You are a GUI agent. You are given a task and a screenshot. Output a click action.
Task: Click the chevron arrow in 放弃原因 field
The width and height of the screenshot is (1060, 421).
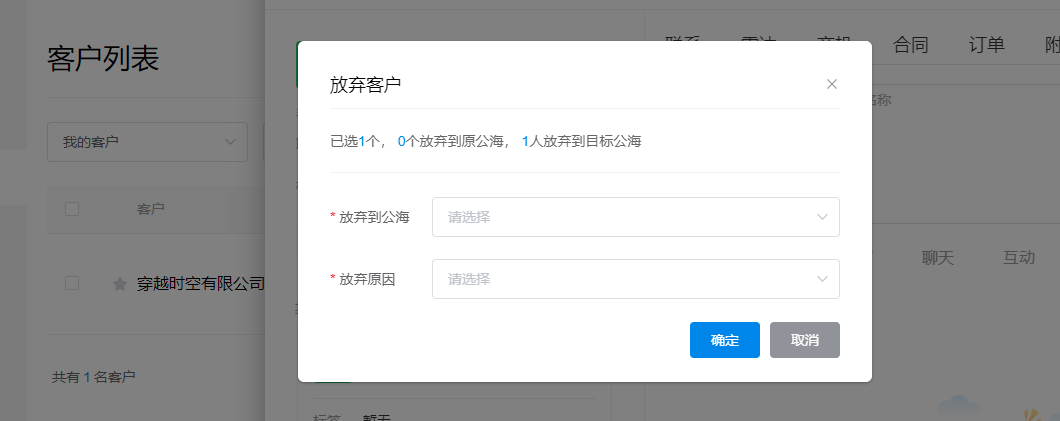pos(822,279)
